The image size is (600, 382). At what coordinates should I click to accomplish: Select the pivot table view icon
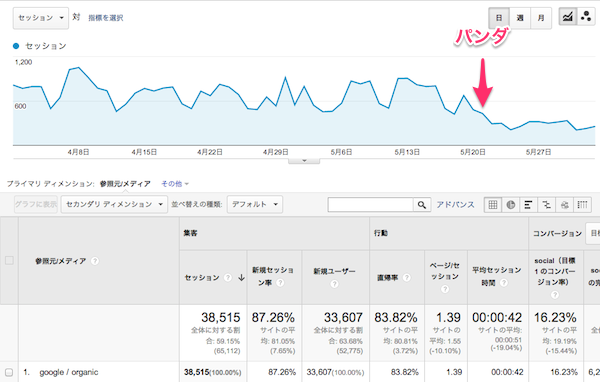[582, 205]
